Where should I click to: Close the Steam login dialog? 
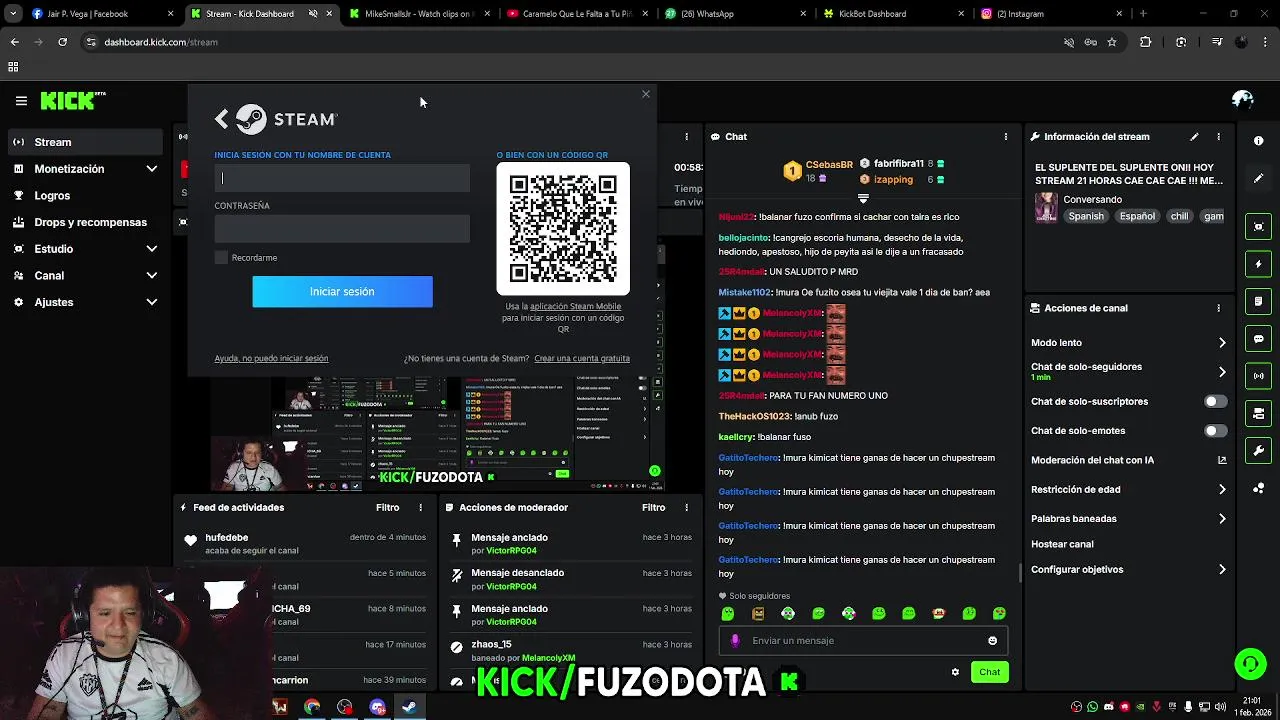click(646, 94)
